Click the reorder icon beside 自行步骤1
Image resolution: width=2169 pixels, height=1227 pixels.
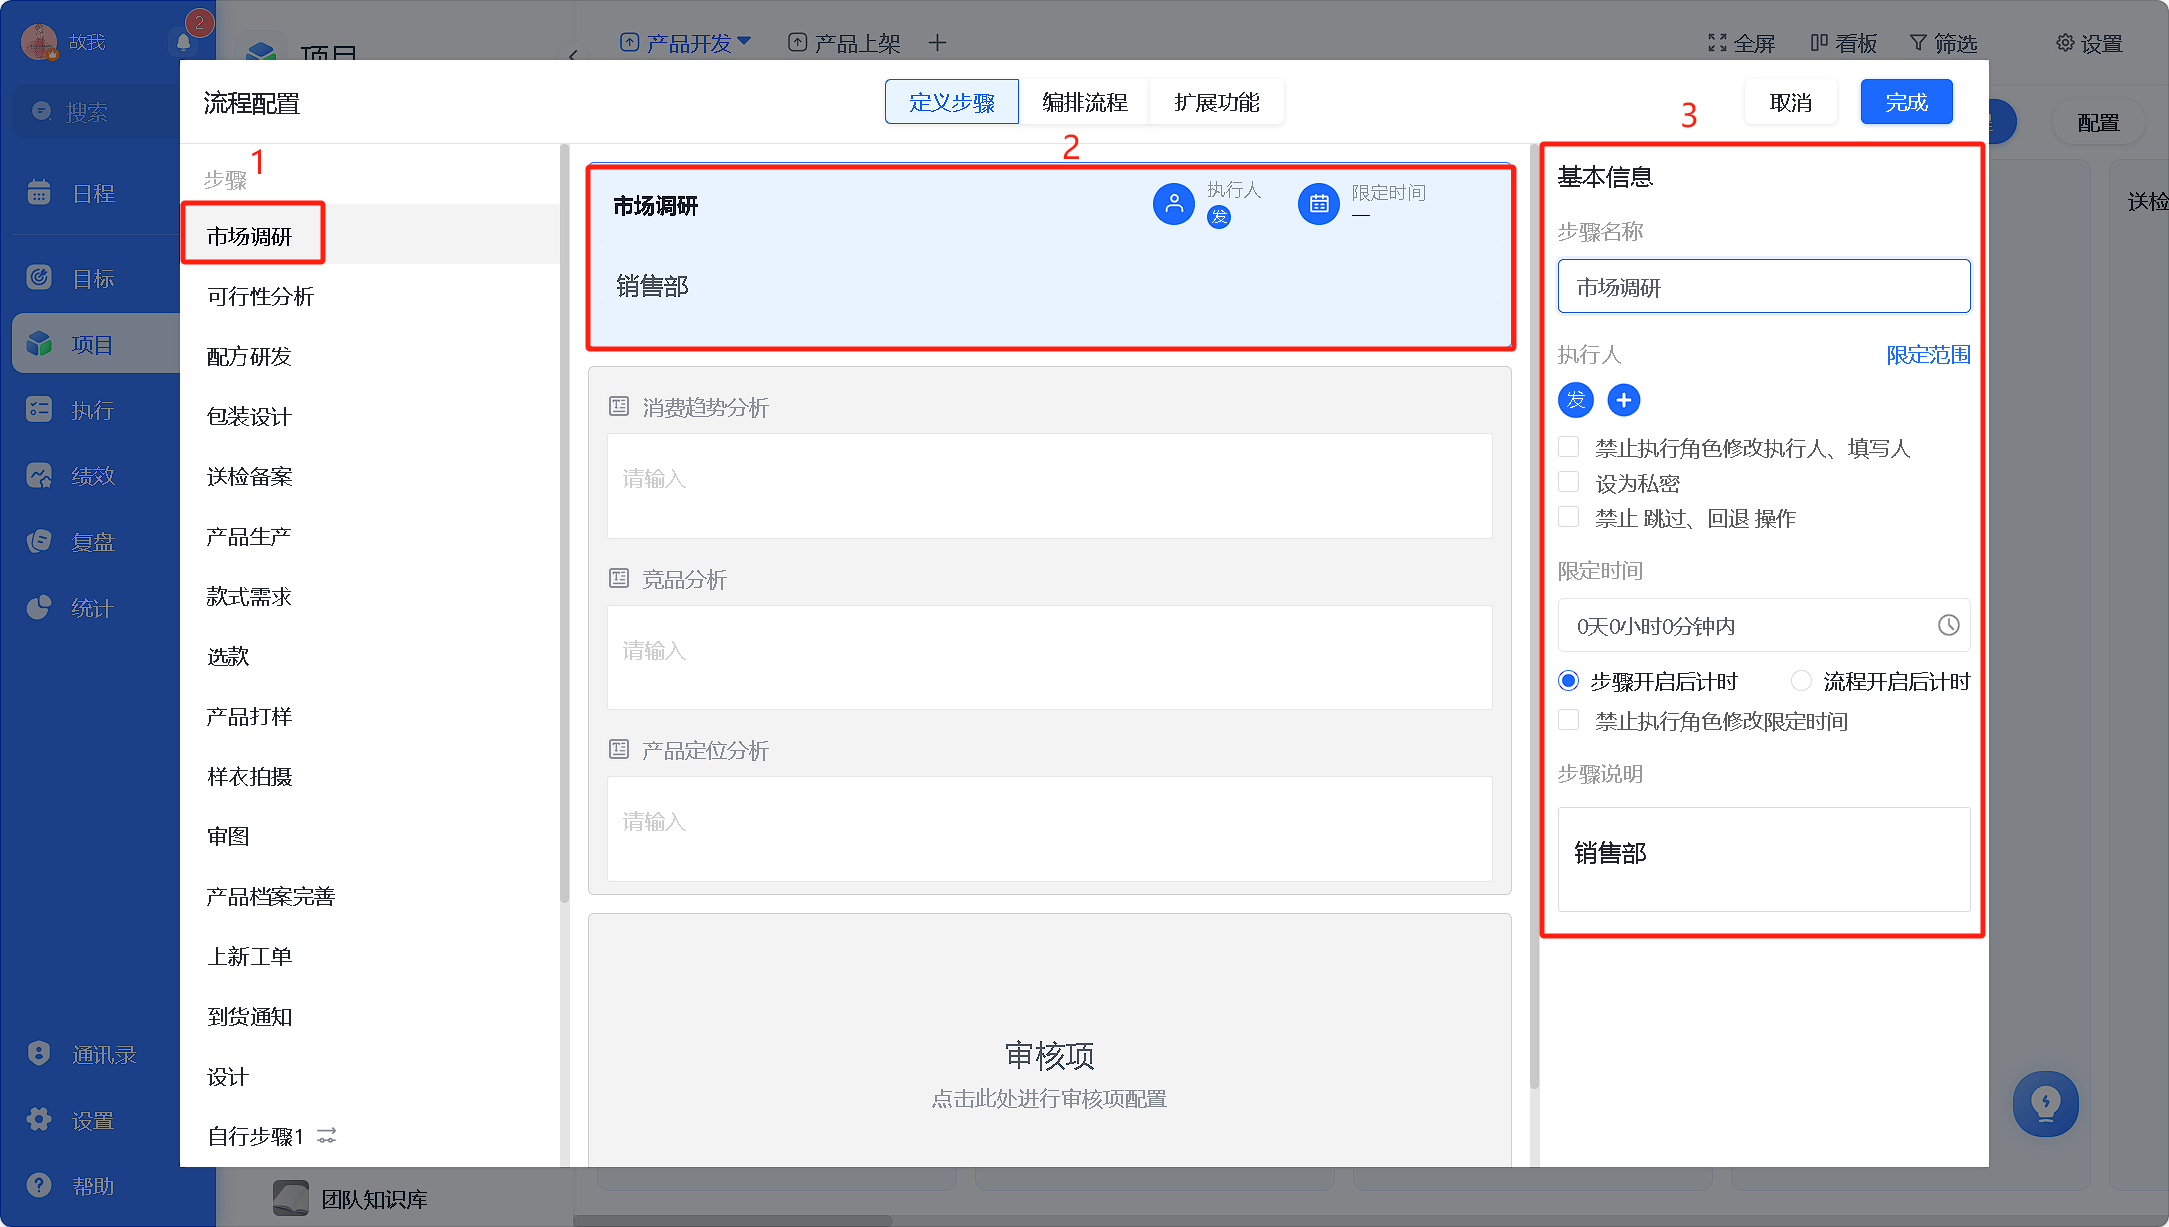[x=327, y=1136]
